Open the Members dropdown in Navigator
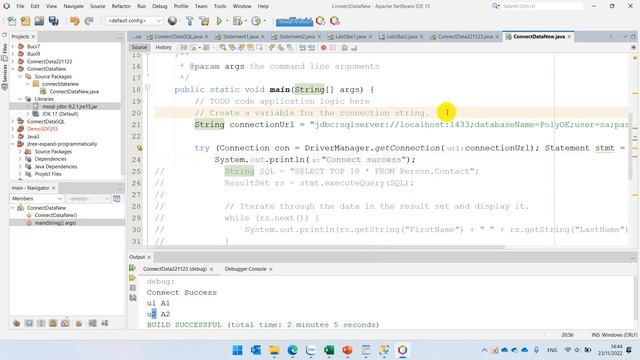 point(36,198)
